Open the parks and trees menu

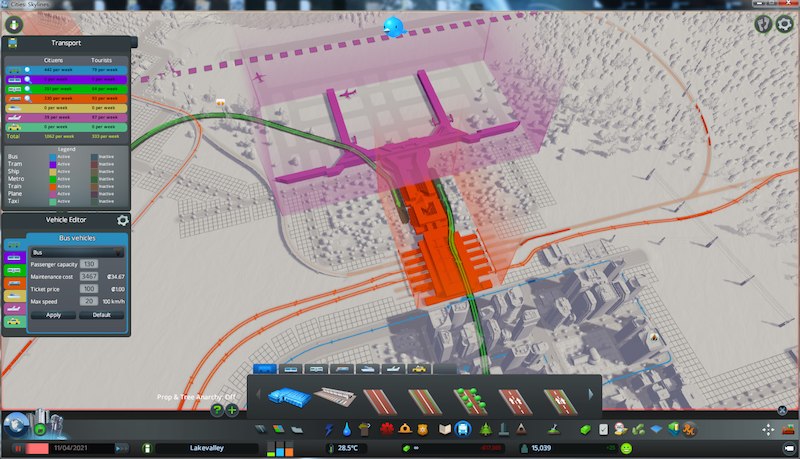482,429
